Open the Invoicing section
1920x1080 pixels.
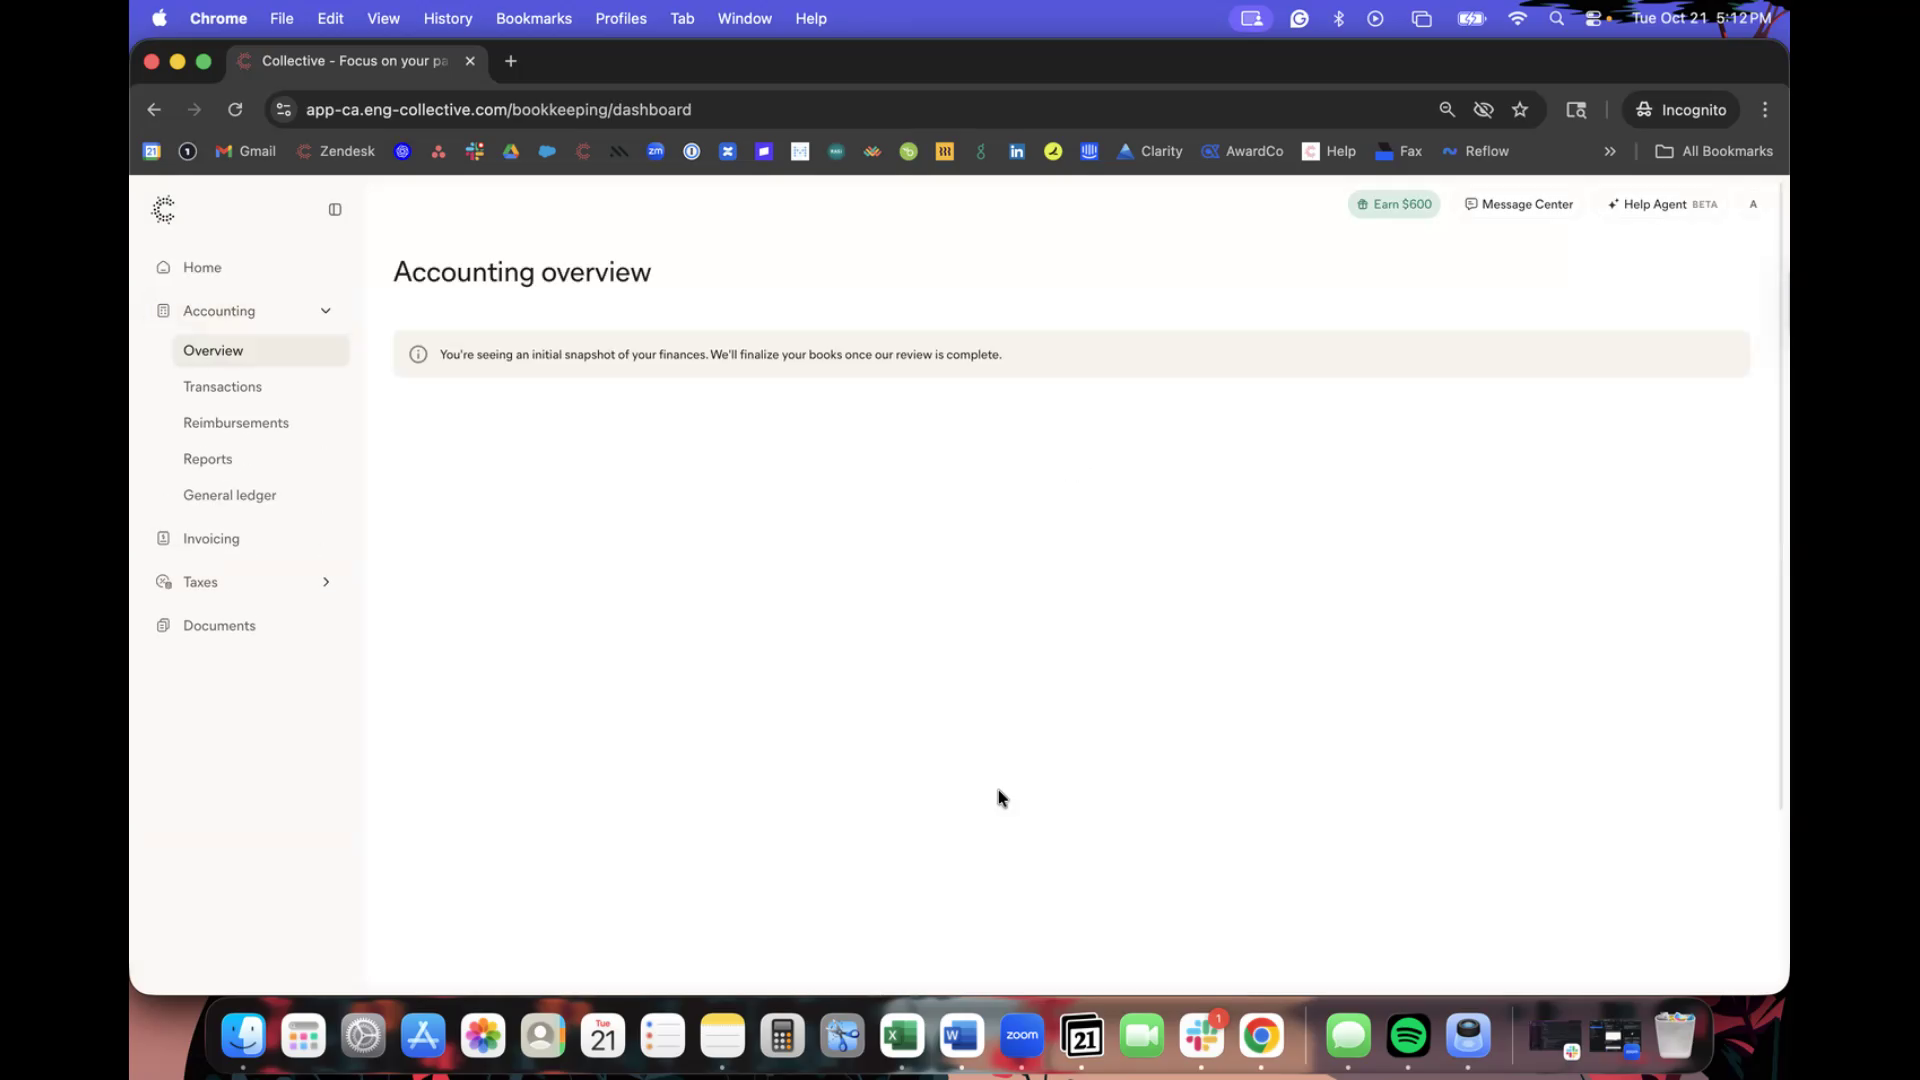click(211, 539)
